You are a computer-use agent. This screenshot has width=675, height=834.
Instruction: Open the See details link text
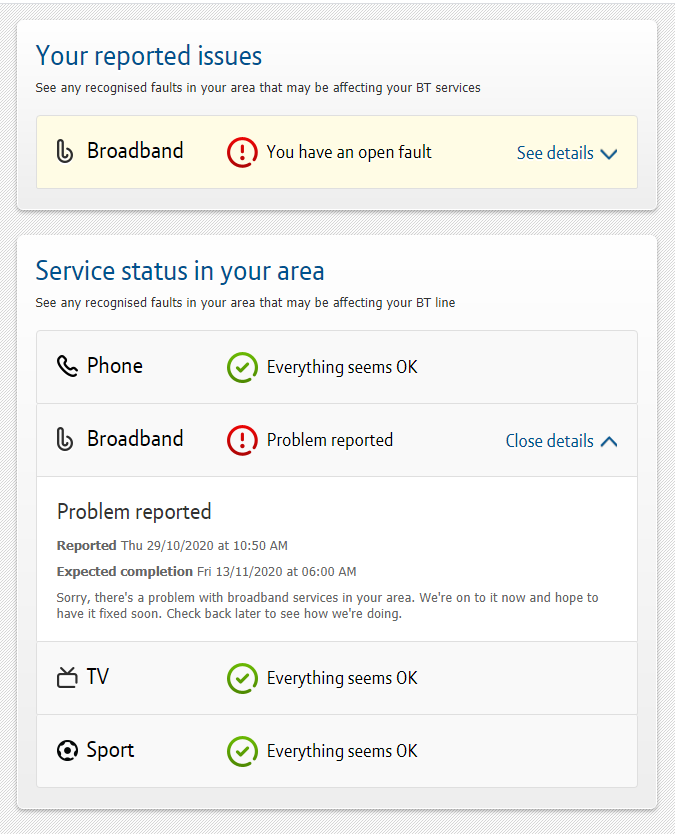(x=555, y=153)
